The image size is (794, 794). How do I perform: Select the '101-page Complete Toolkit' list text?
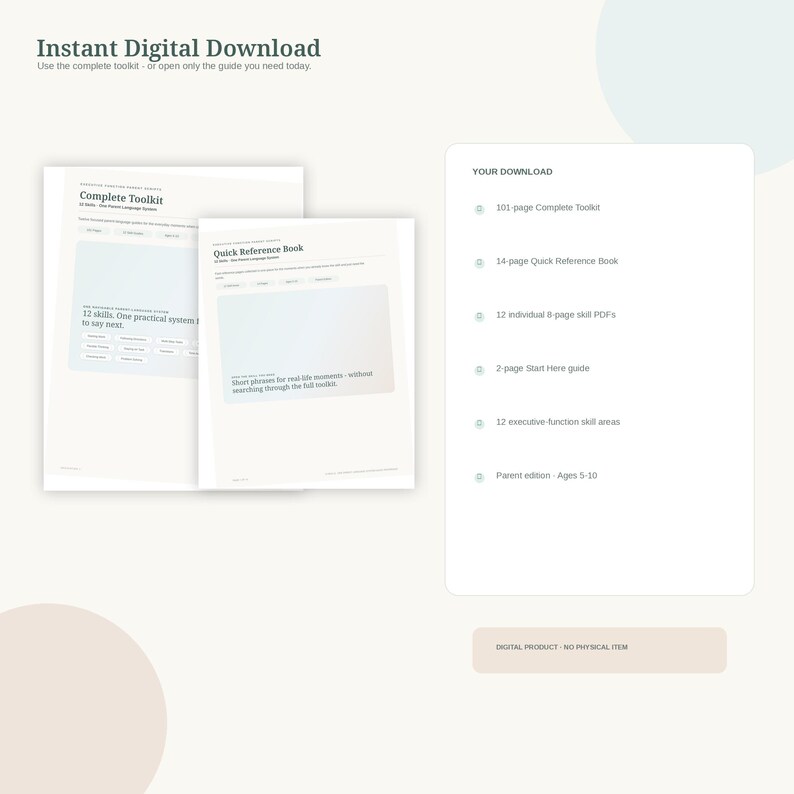point(547,208)
